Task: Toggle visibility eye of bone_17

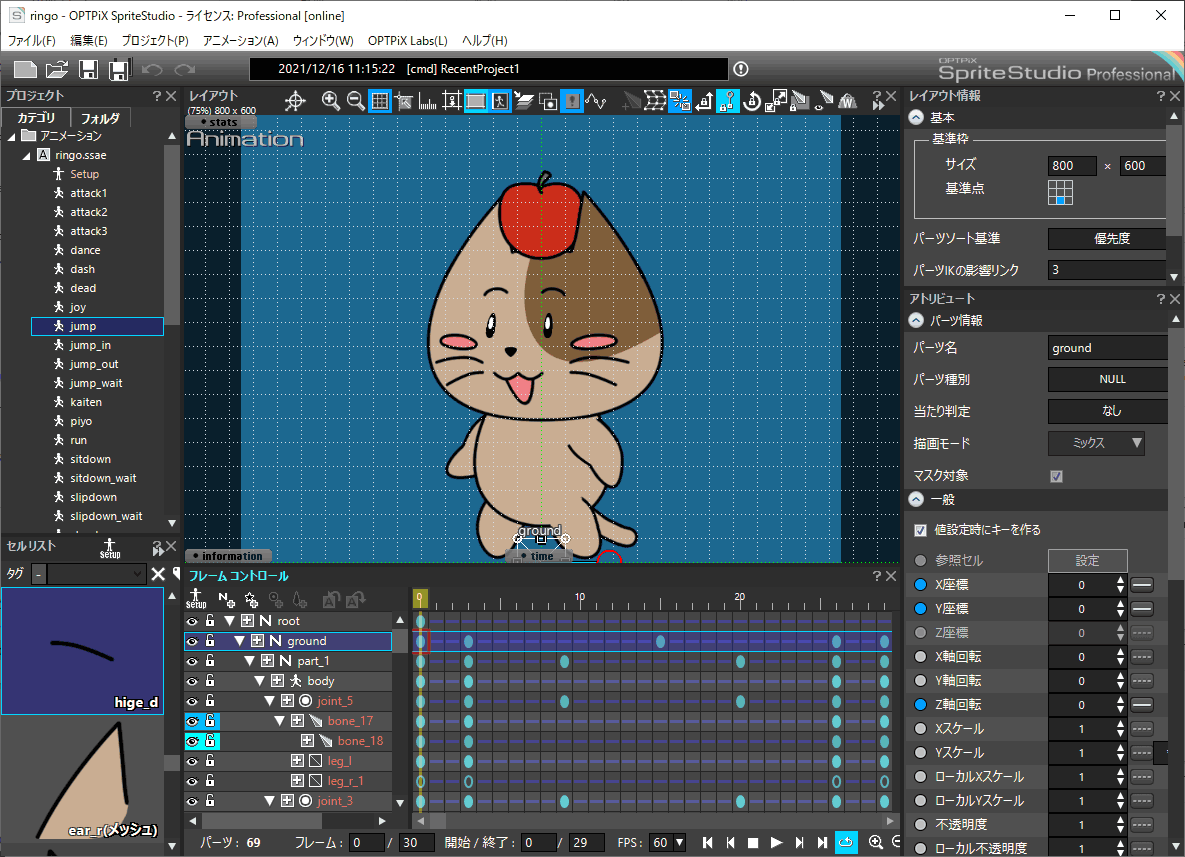Action: [x=192, y=721]
